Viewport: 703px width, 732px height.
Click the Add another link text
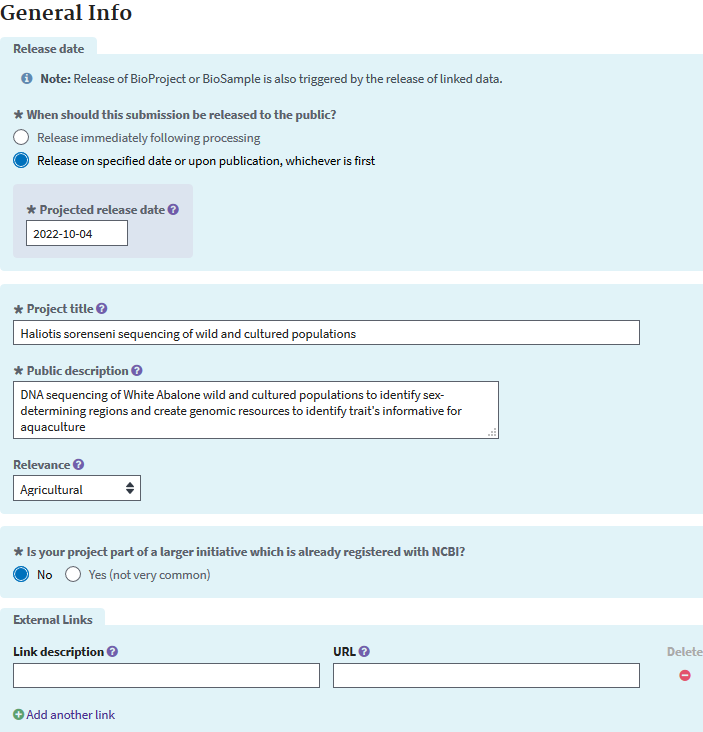click(70, 715)
